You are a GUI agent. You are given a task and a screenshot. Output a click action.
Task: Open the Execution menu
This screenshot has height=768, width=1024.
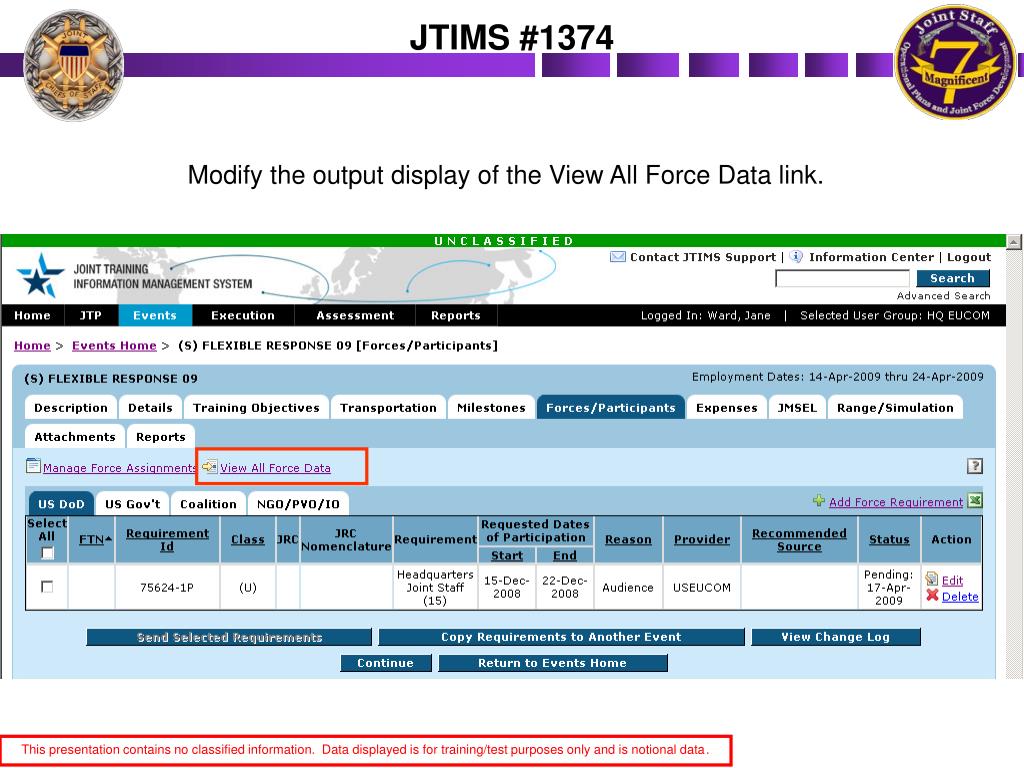click(243, 315)
